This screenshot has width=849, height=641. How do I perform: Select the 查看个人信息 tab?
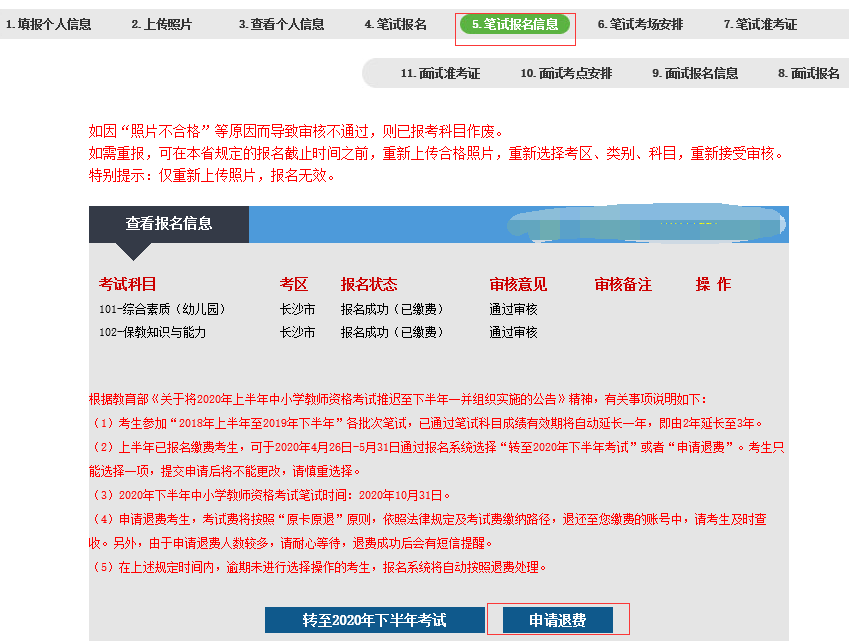pos(281,24)
